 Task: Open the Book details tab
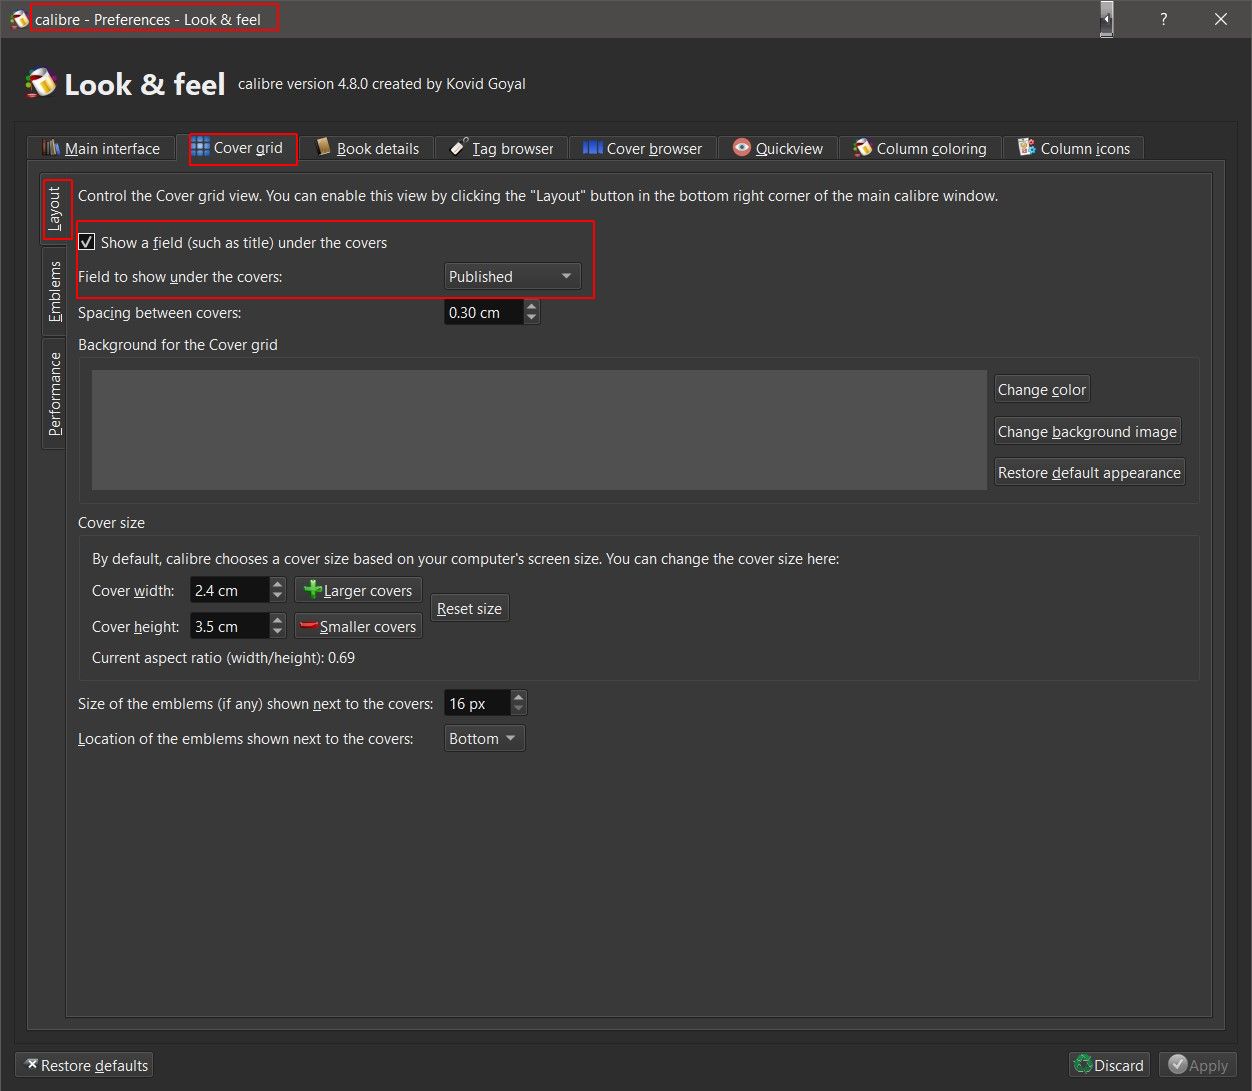(367, 148)
